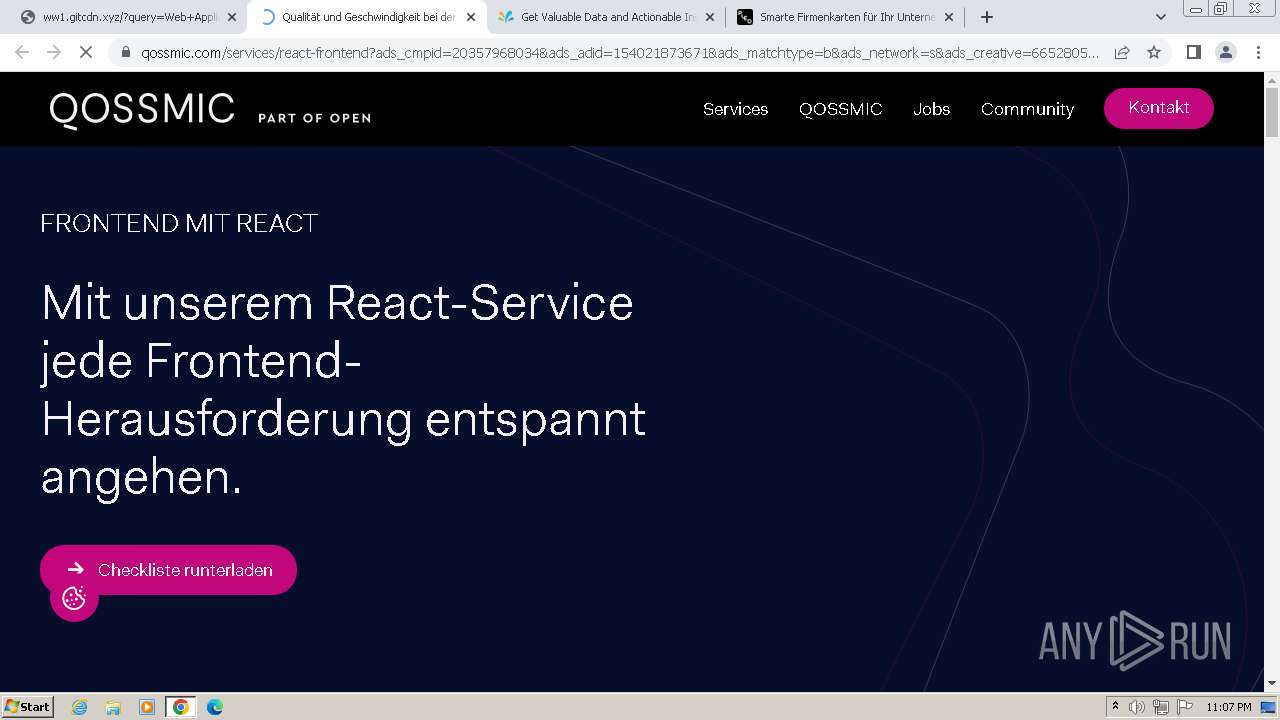Screen dimensions: 1280x720
Task: Open the cookie settings icon
Action: tap(74, 598)
